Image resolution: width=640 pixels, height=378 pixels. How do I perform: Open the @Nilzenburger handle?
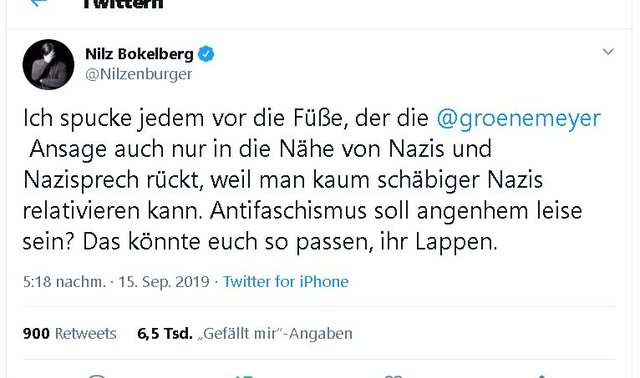(138, 74)
